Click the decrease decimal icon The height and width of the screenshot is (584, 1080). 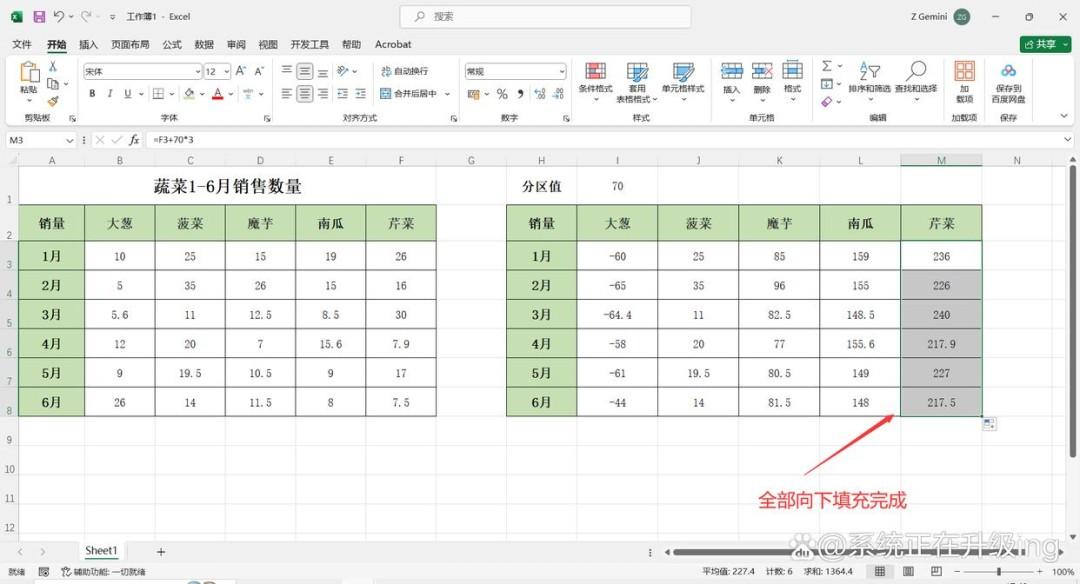click(558, 94)
